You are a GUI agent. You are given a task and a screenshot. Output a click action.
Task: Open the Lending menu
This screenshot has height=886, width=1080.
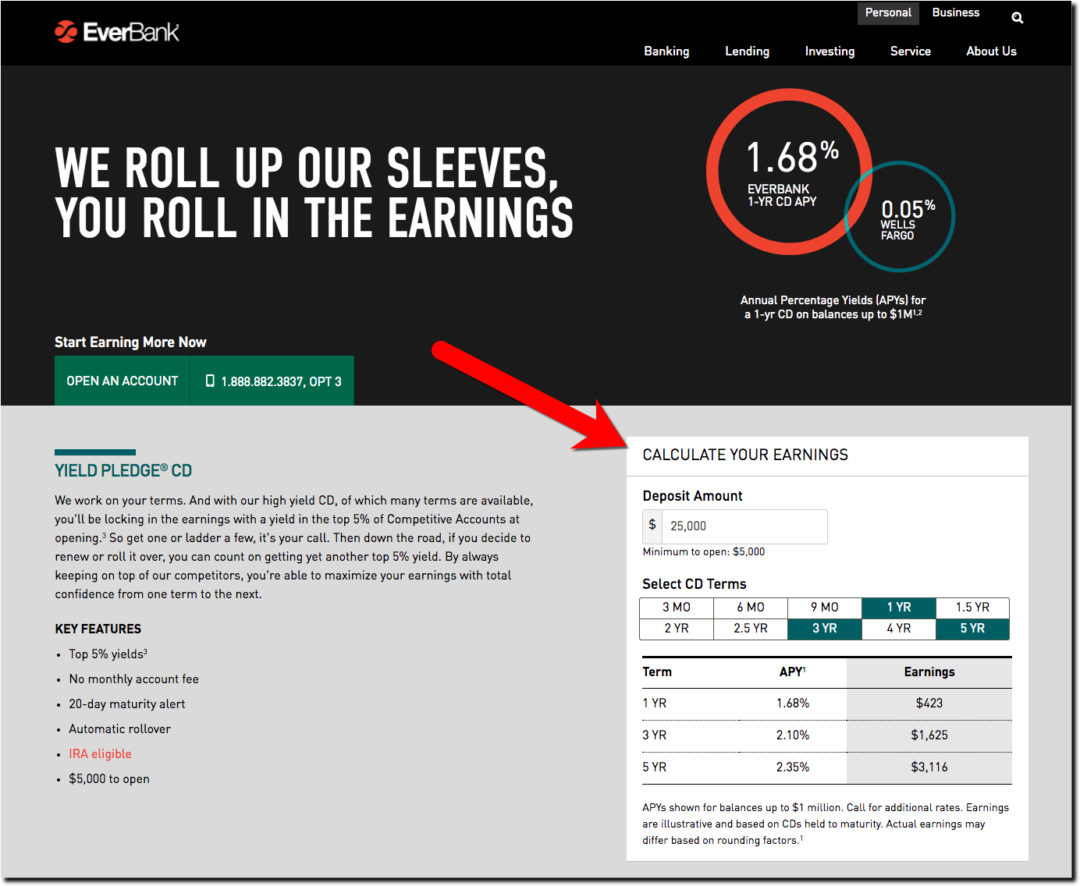click(x=747, y=51)
